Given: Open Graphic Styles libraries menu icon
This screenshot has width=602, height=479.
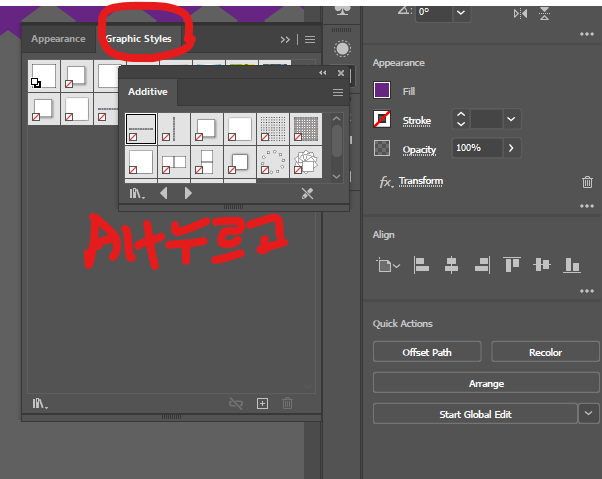Looking at the screenshot, I should pos(40,403).
